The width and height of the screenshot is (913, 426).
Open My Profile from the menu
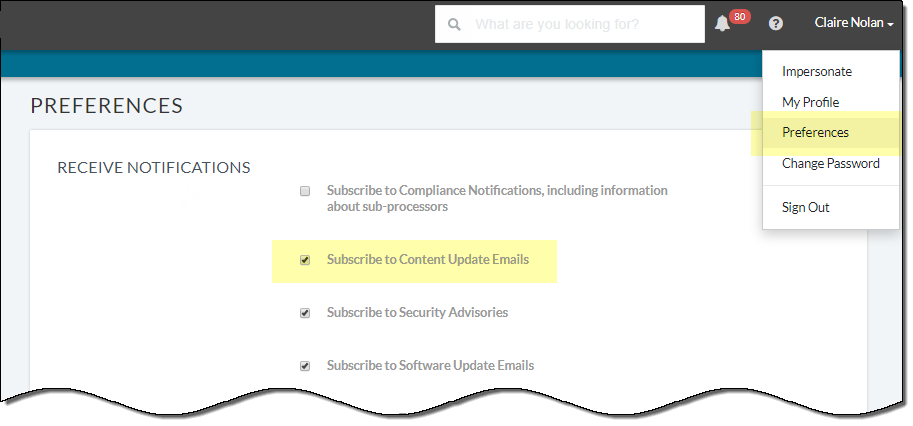[810, 102]
